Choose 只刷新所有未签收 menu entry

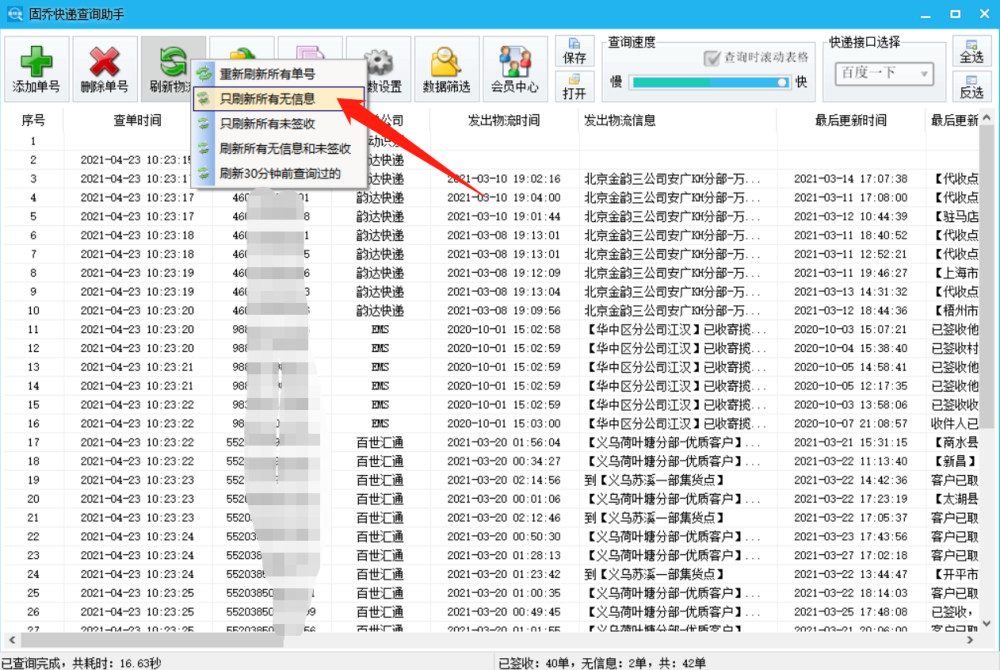[278, 124]
